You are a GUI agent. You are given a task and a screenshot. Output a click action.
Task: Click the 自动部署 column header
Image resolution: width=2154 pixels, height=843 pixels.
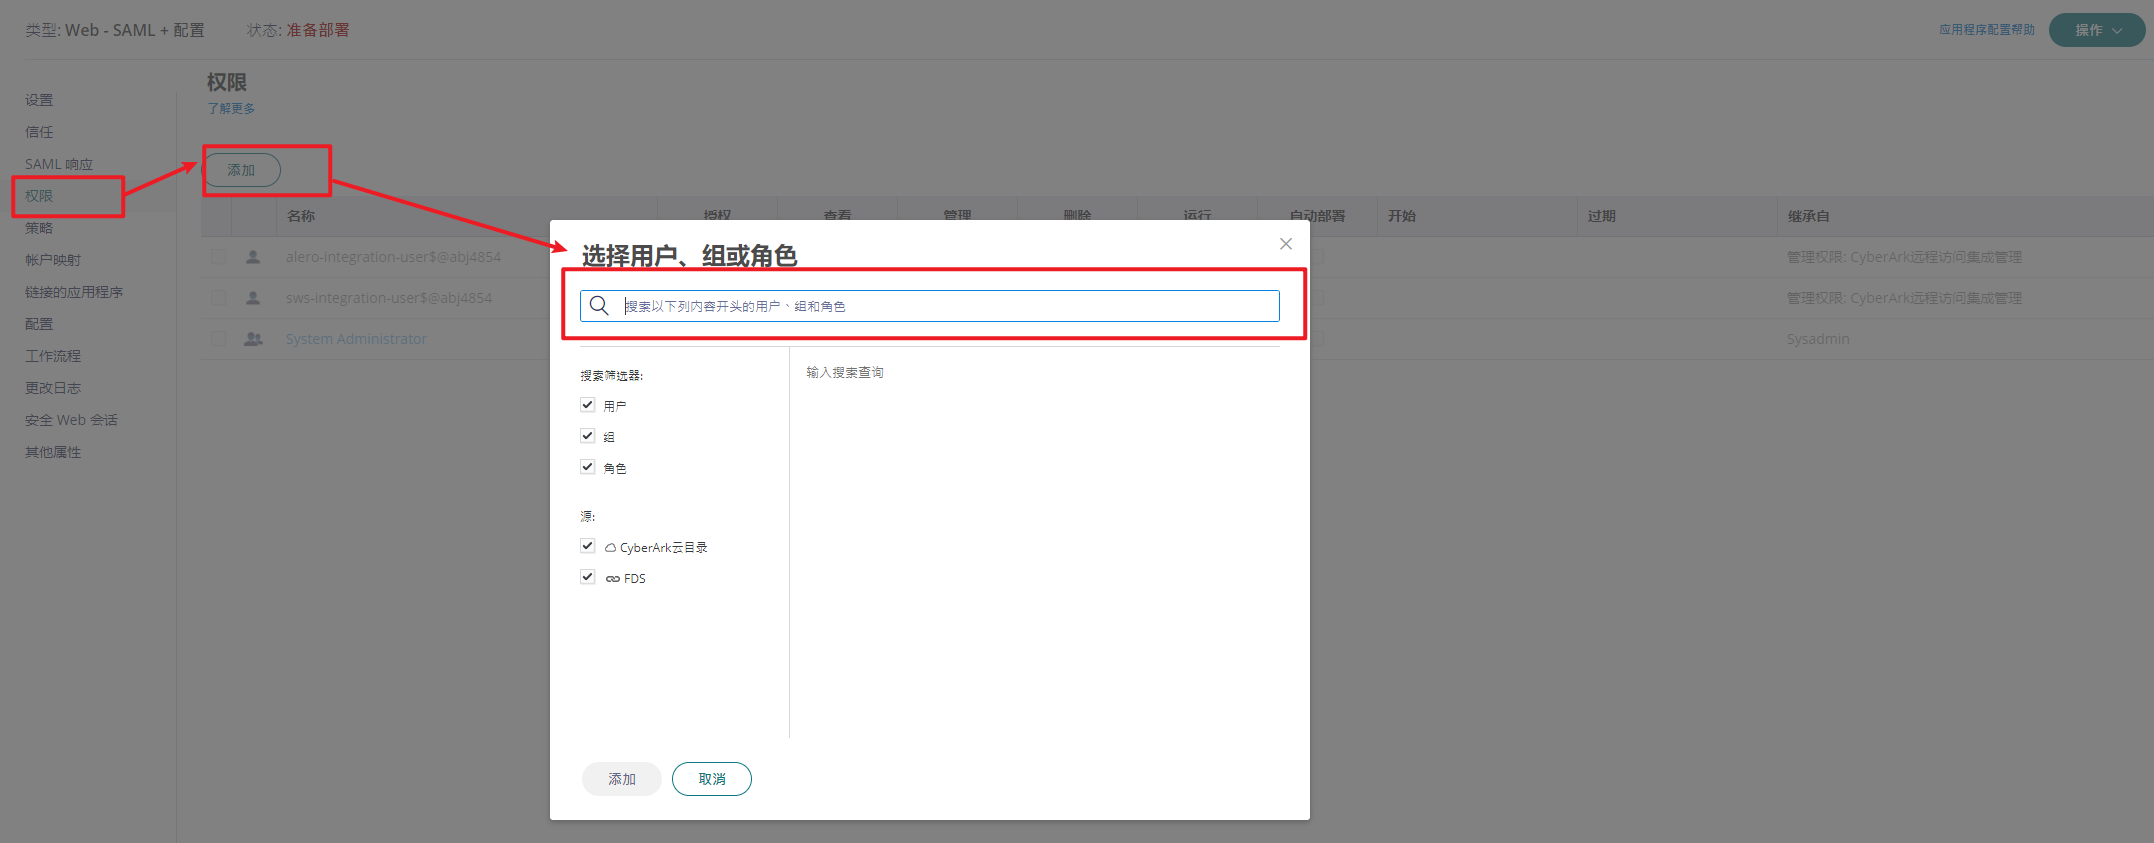[x=1318, y=216]
